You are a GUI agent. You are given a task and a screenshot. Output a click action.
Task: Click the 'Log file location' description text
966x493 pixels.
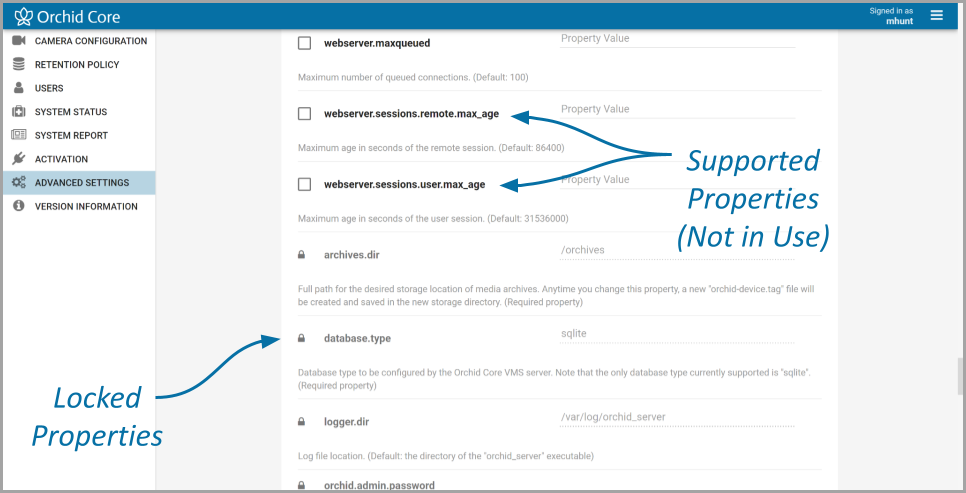pos(445,456)
